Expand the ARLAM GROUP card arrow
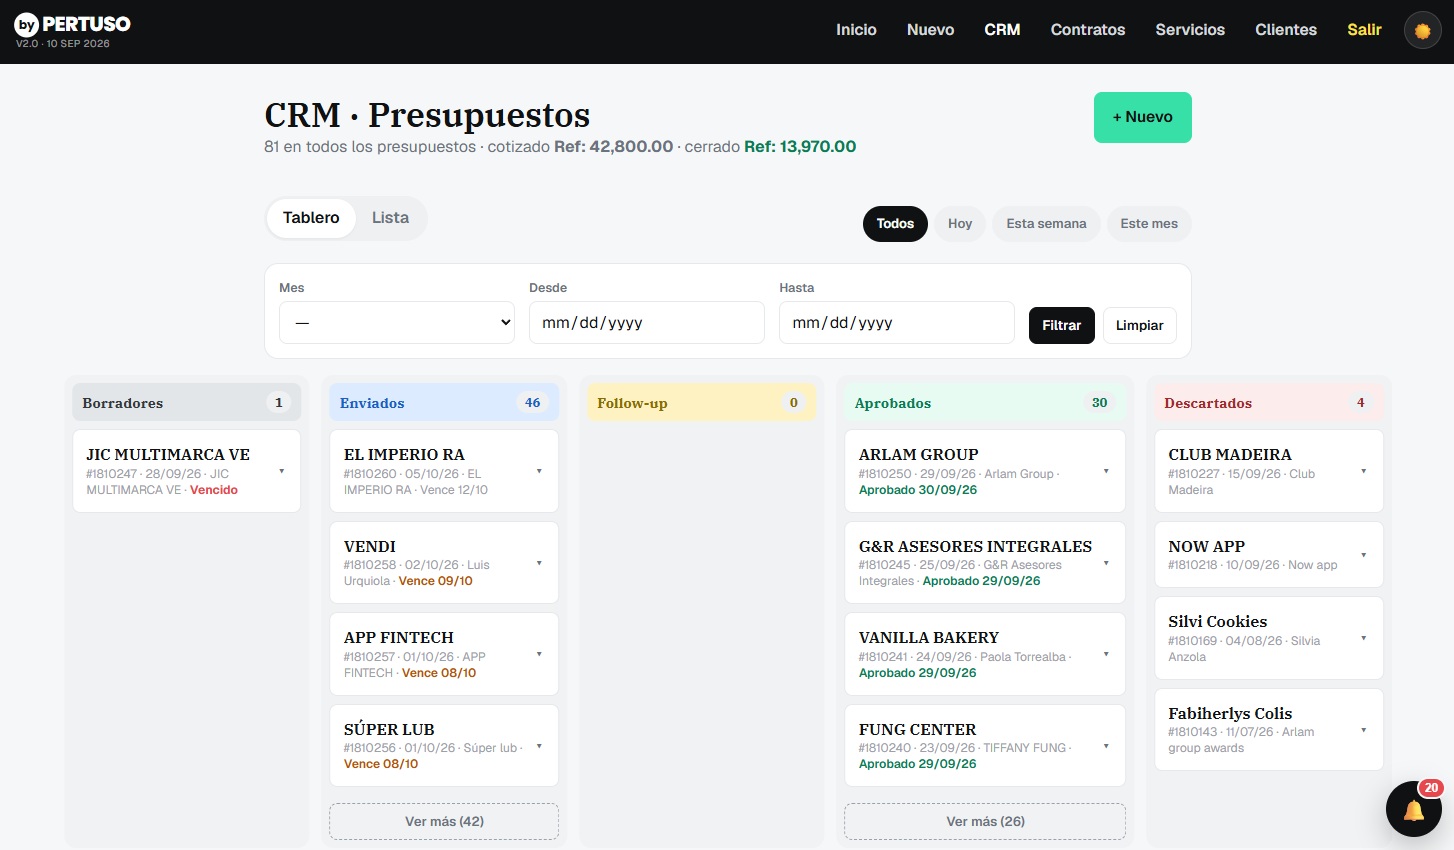This screenshot has height=850, width=1454. click(x=1106, y=471)
